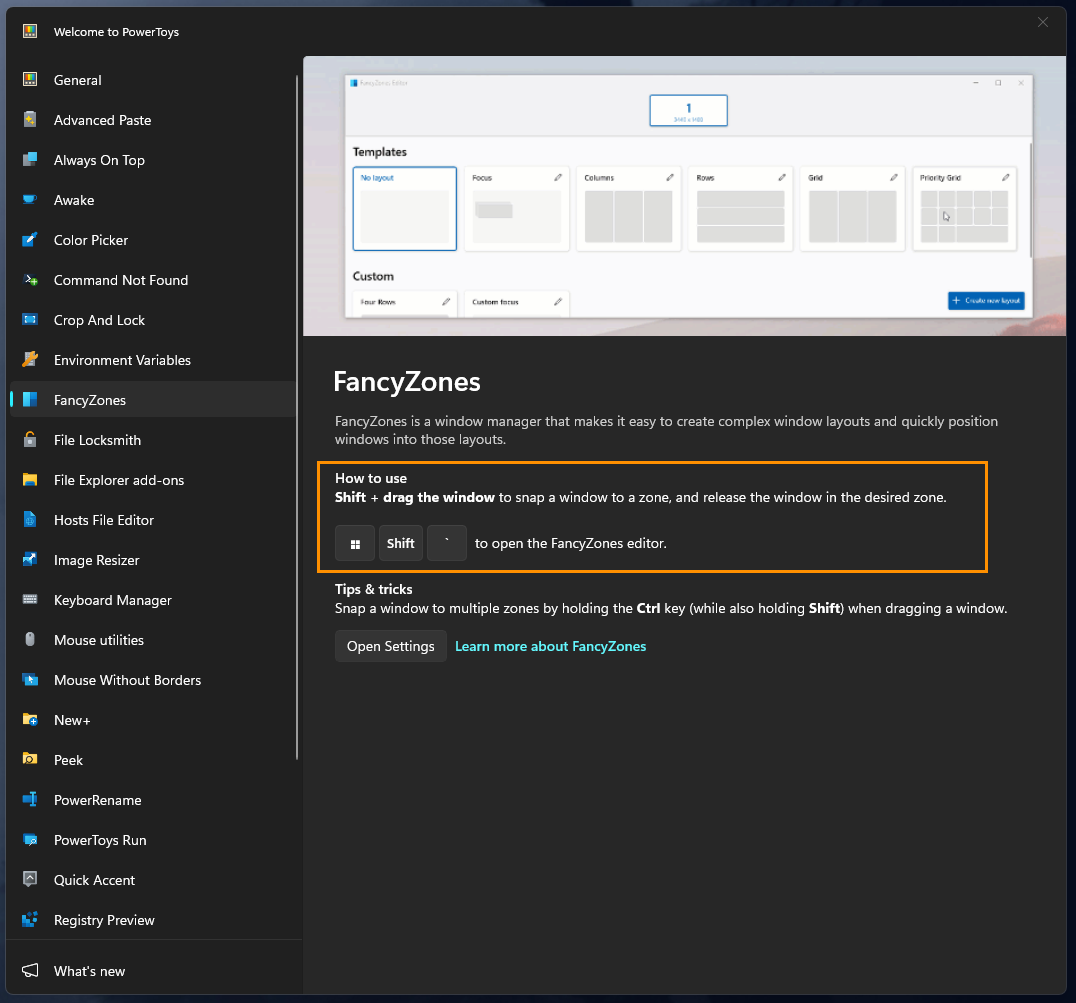Screen dimensions: 1076x1003
Task: Select the New+ entry
Action: click(x=152, y=720)
